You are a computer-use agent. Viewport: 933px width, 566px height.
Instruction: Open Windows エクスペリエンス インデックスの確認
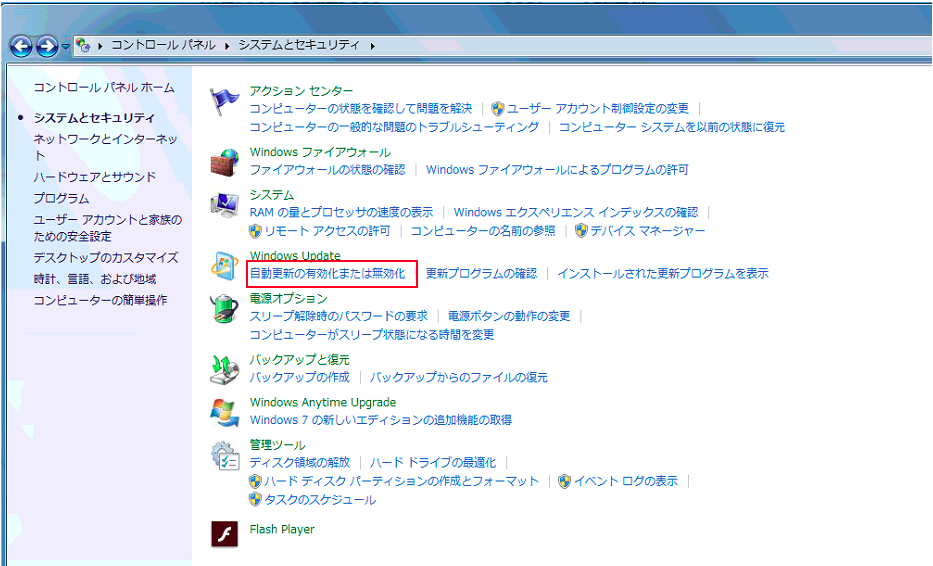pyautogui.click(x=576, y=212)
